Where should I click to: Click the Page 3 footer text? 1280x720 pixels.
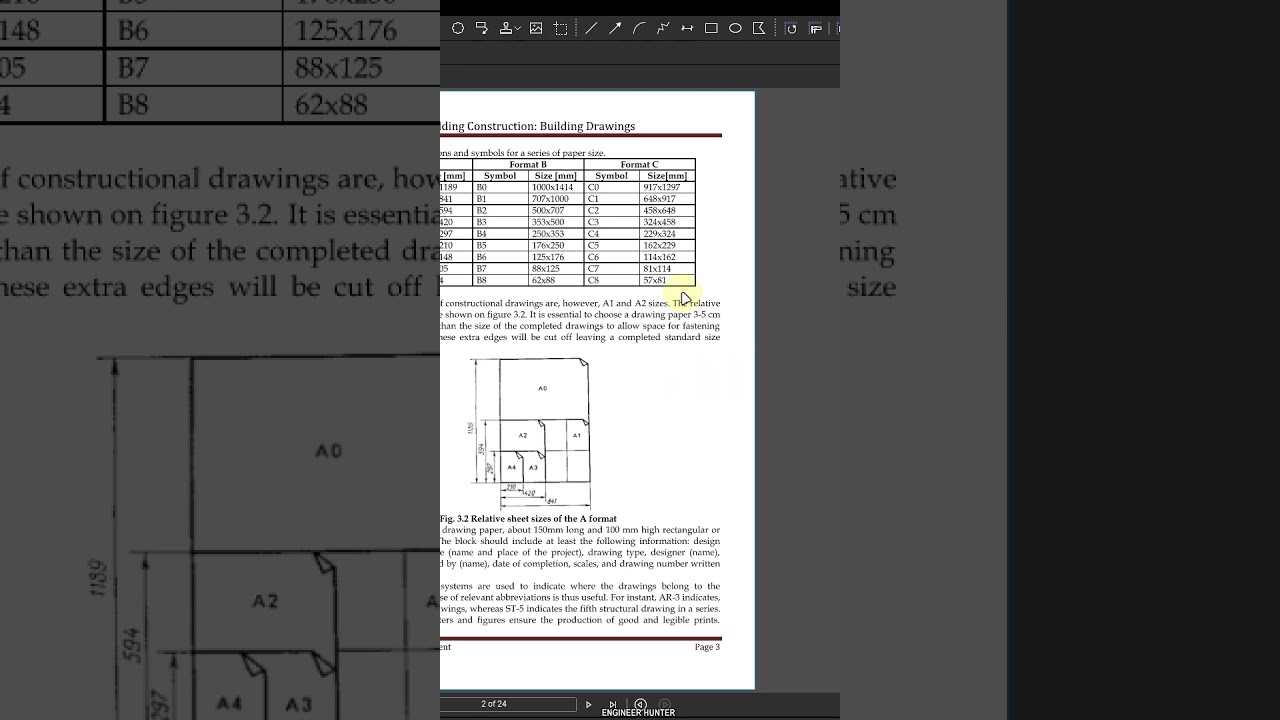707,647
